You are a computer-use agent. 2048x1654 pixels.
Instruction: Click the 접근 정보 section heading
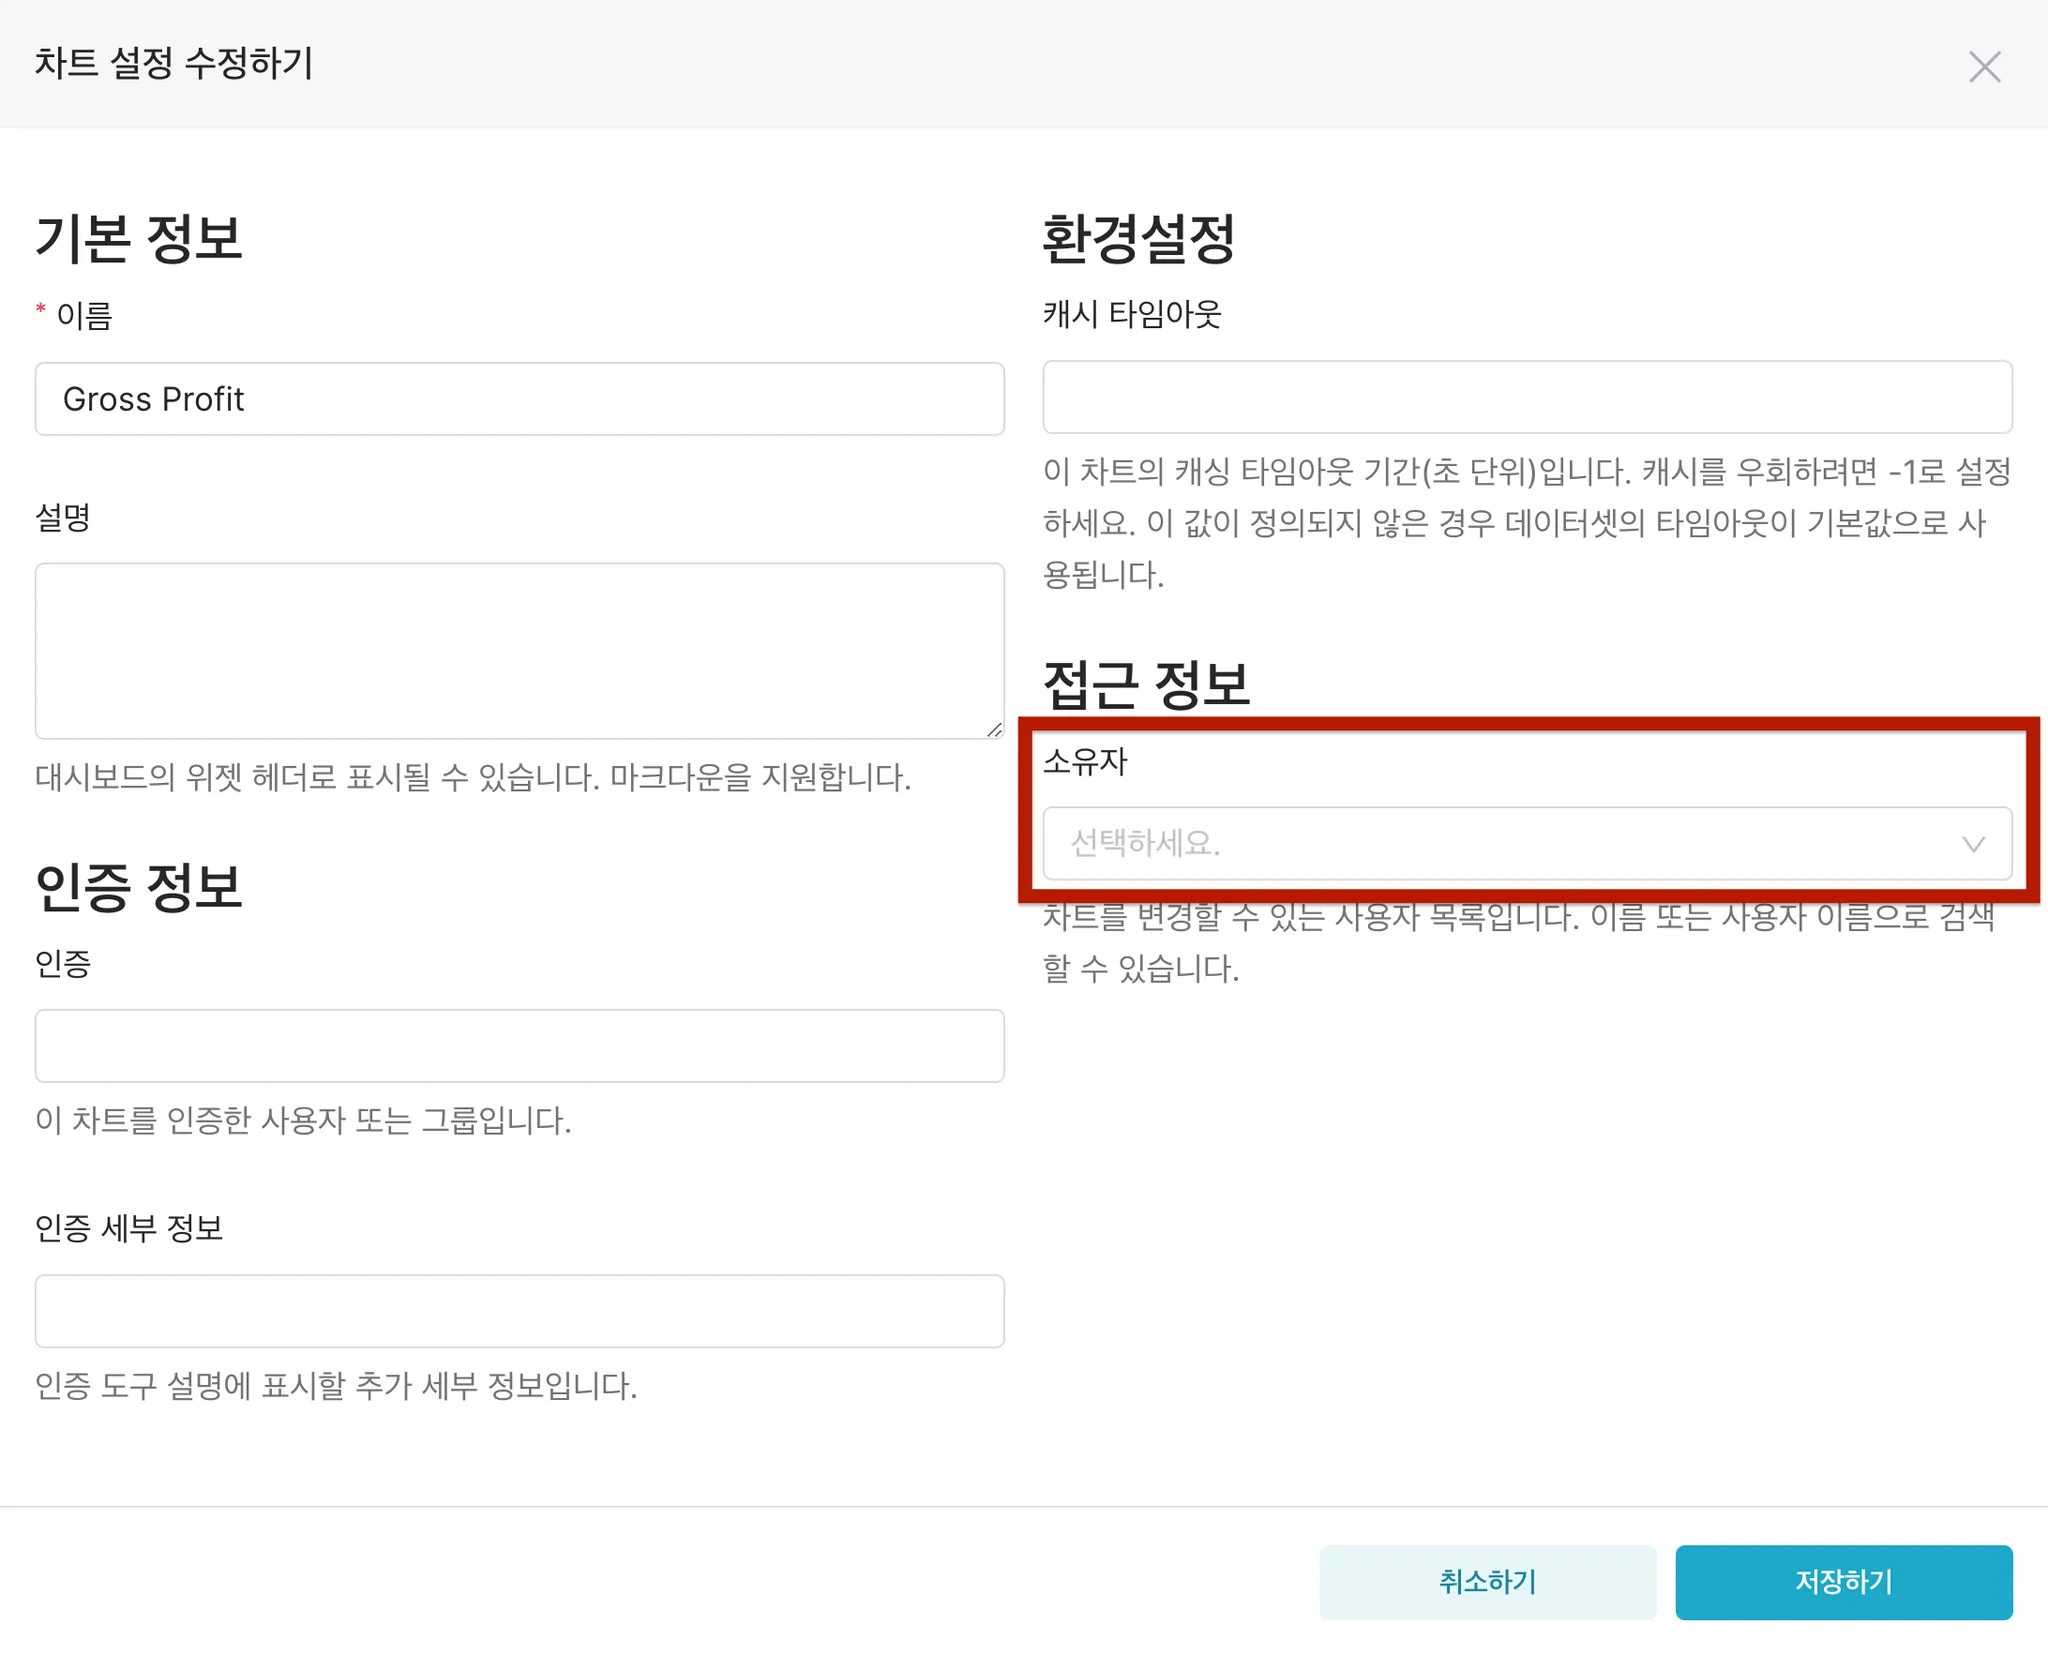(x=1146, y=684)
